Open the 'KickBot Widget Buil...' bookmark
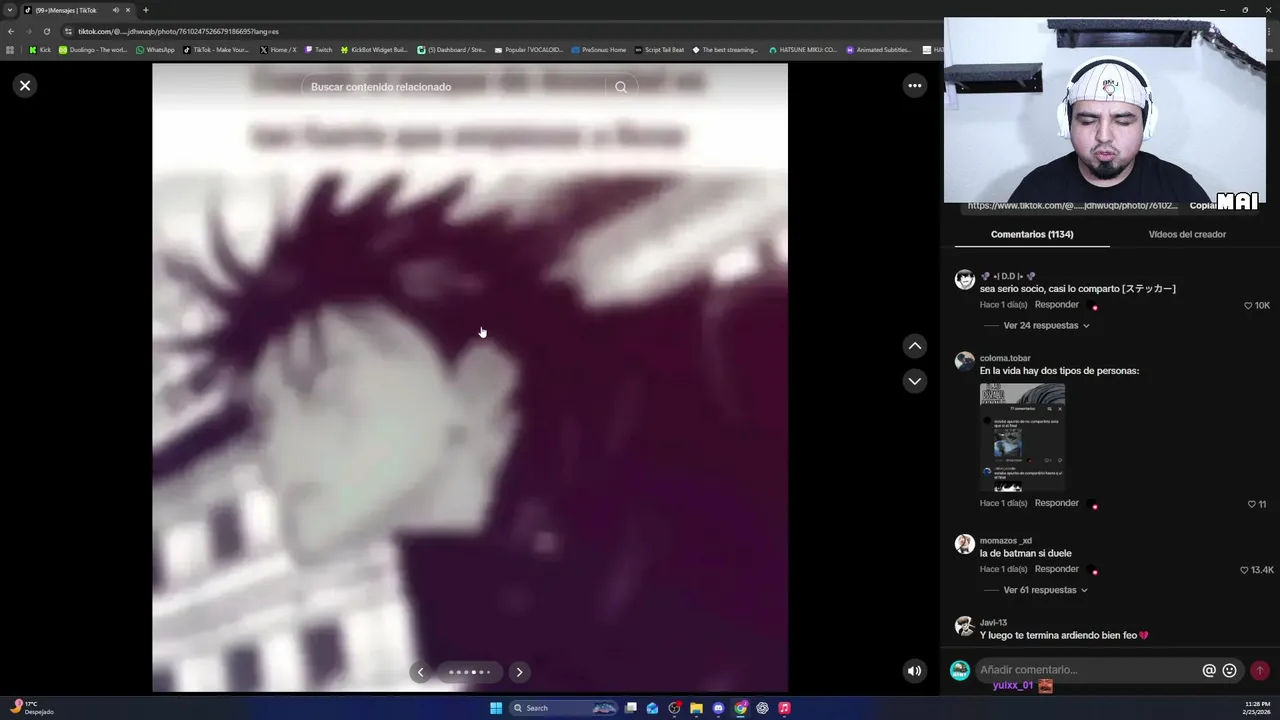1280x720 pixels. pos(374,49)
